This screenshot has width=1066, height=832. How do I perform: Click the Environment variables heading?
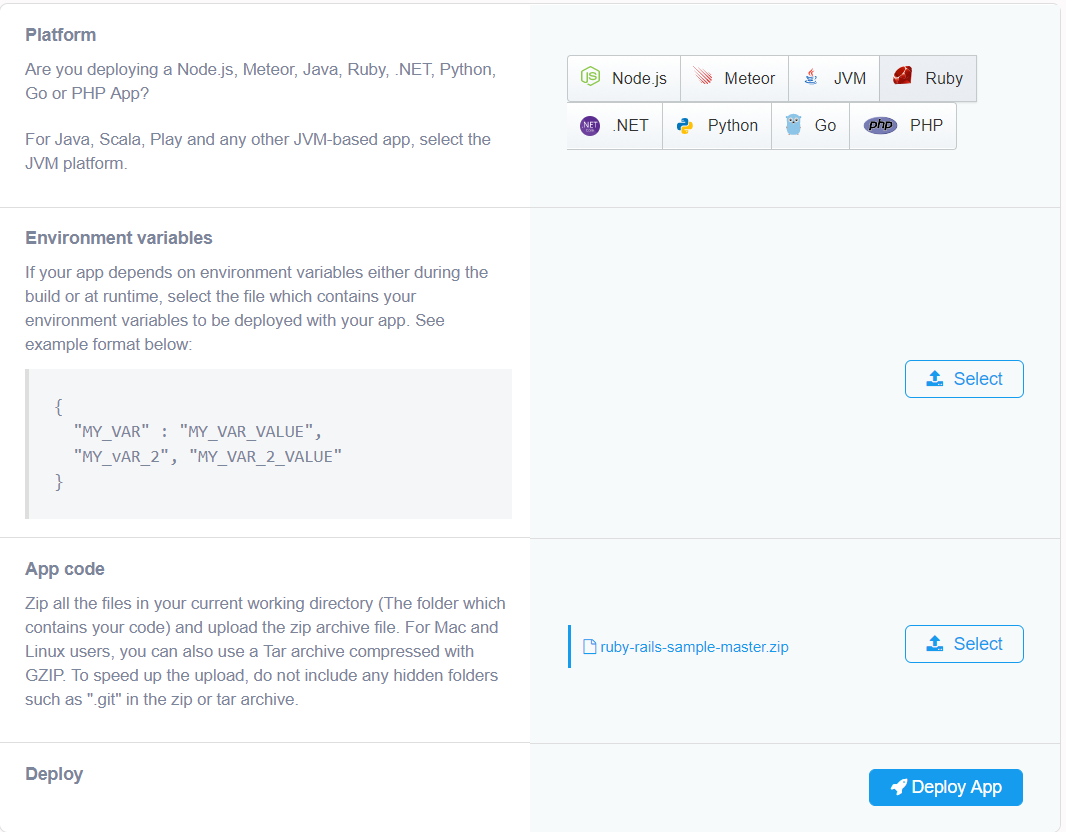pyautogui.click(x=119, y=238)
